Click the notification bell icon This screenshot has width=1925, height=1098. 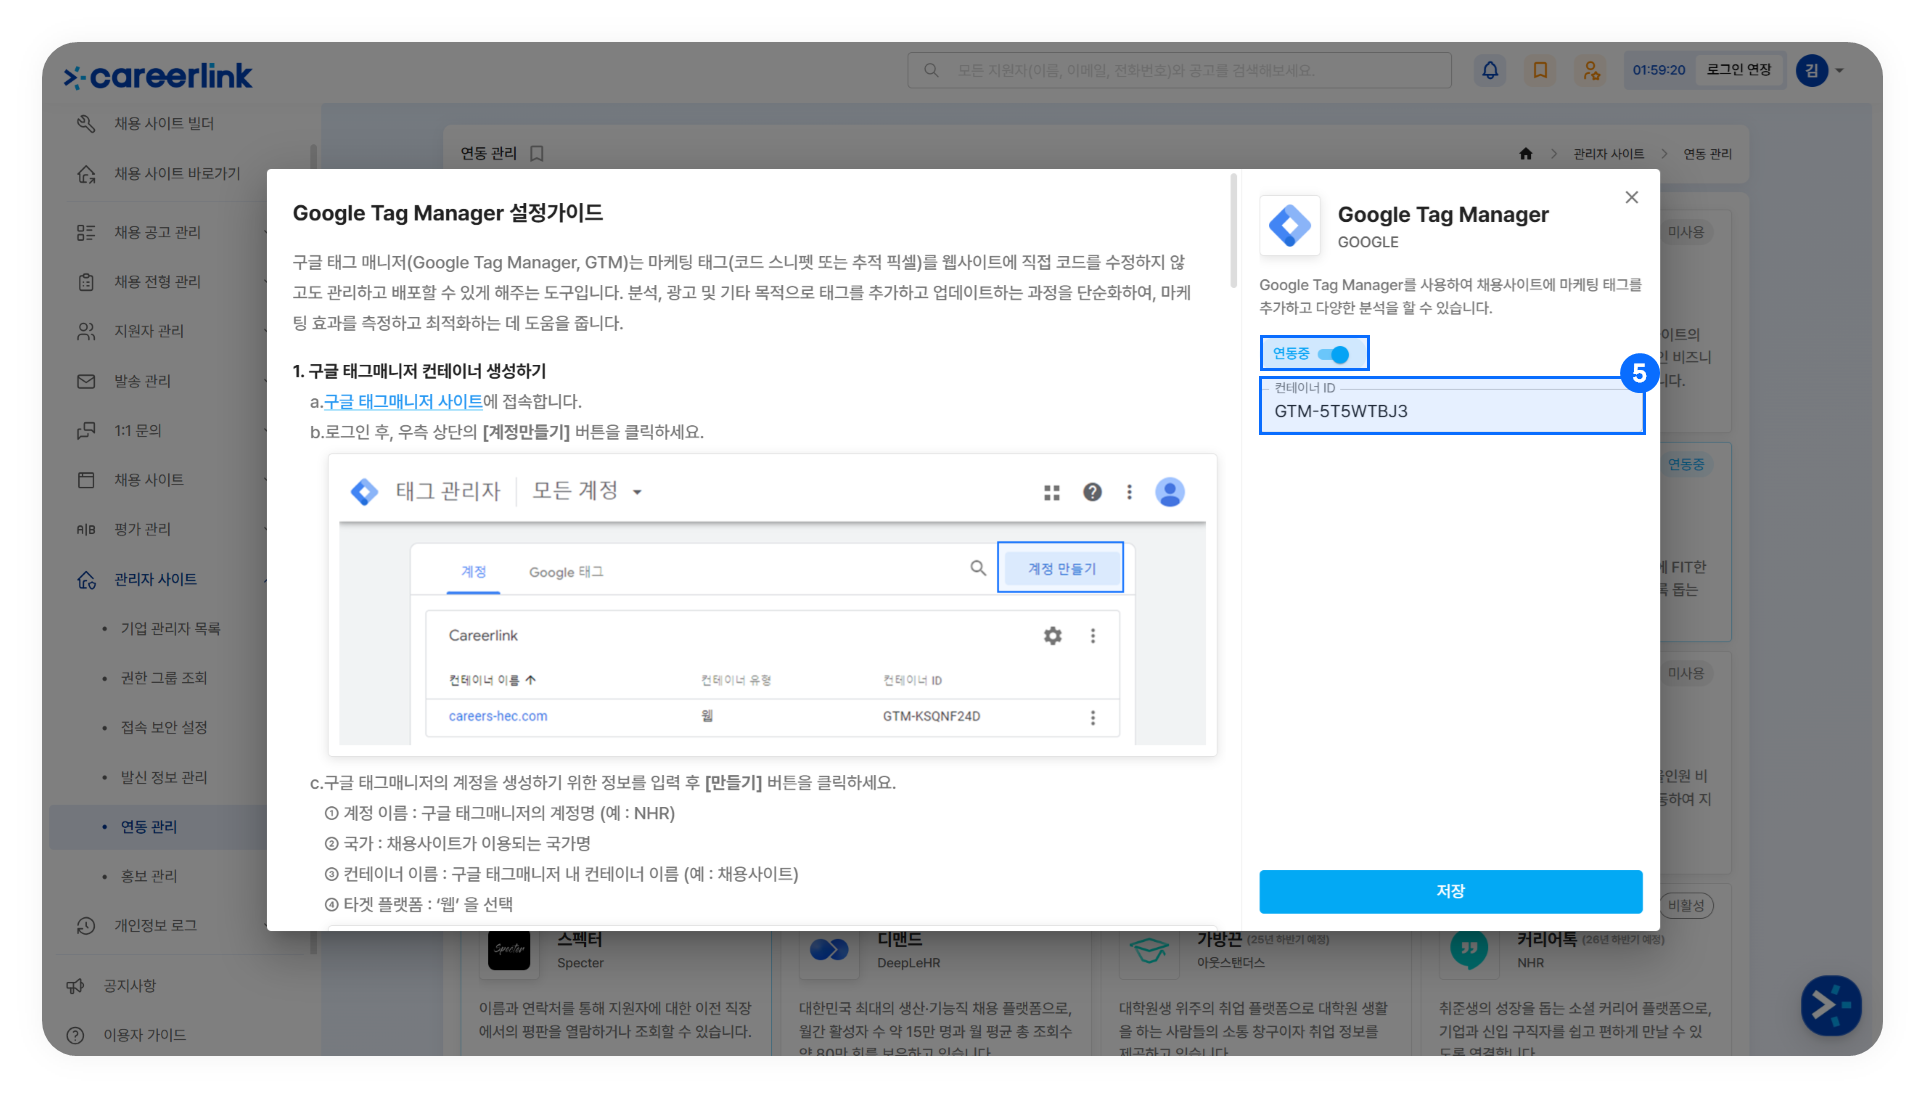(x=1490, y=70)
